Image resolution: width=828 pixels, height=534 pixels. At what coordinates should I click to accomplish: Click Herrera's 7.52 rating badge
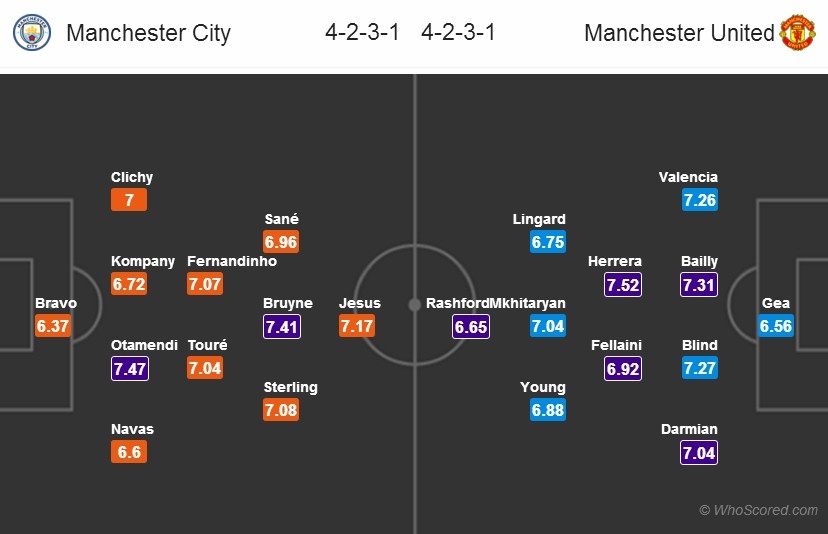pos(623,284)
